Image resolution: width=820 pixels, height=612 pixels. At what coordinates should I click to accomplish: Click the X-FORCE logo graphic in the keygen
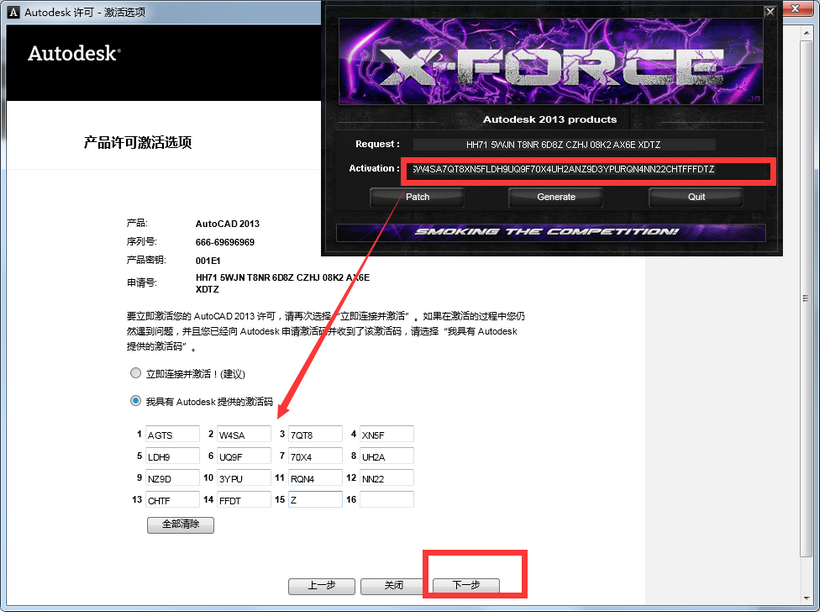[x=548, y=60]
